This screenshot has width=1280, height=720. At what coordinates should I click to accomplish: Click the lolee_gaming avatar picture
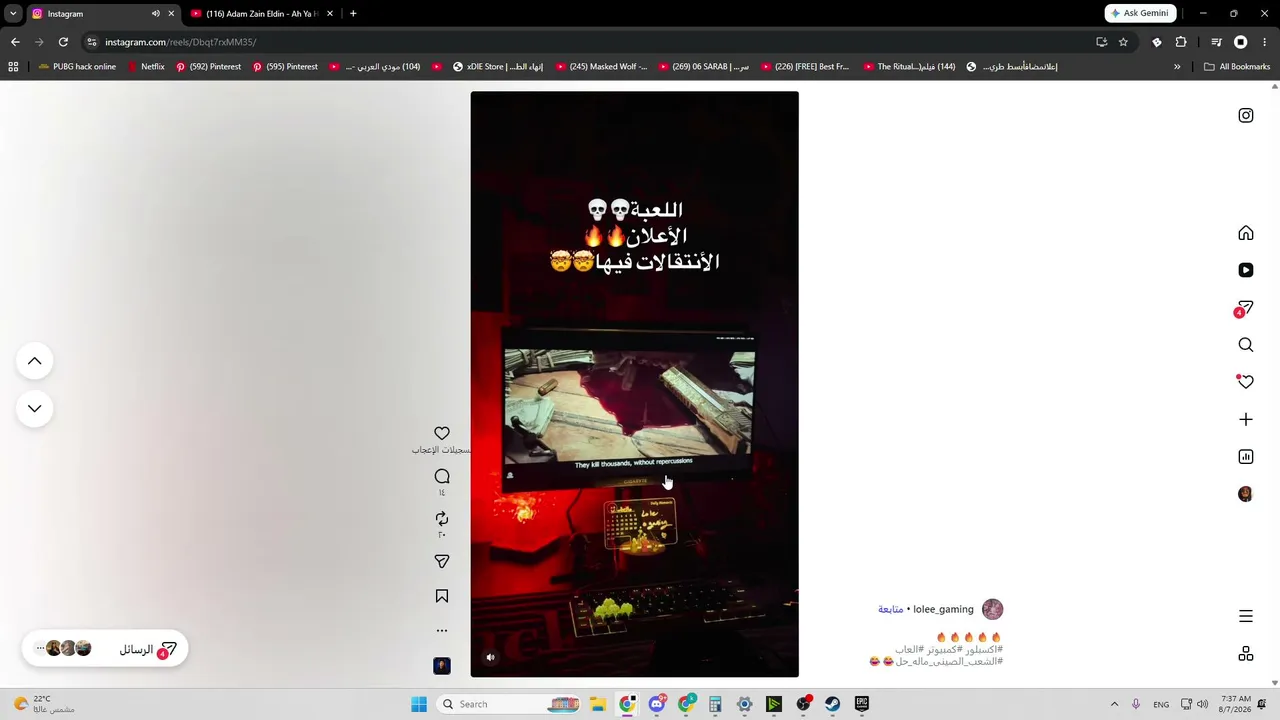[992, 609]
